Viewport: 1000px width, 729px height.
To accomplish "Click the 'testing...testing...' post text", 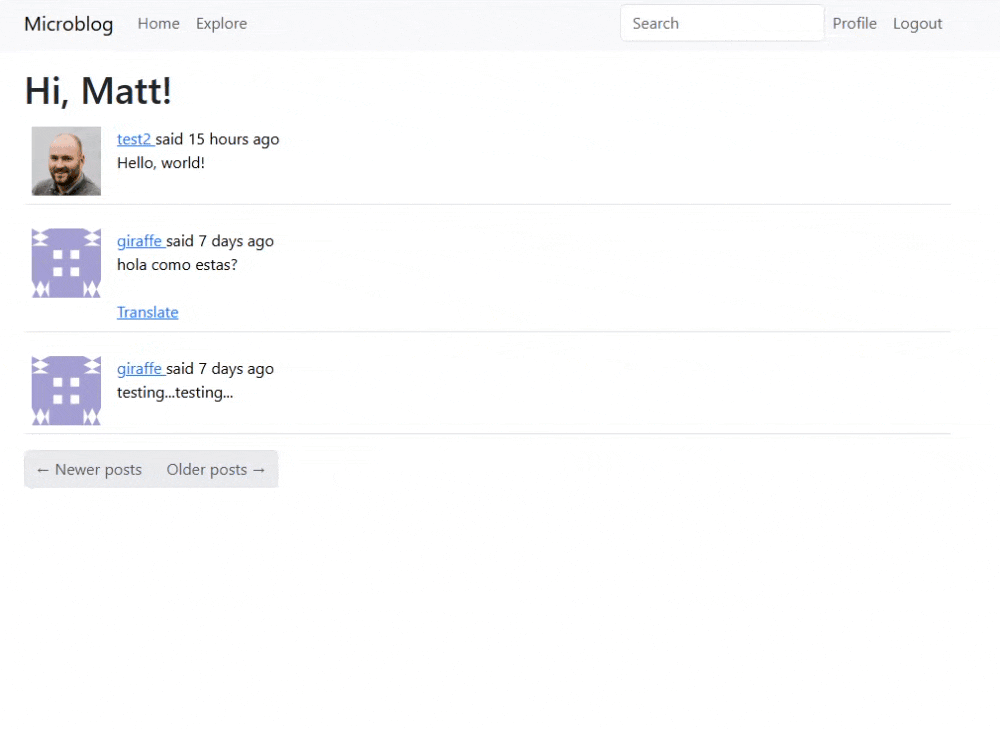I will pos(174,393).
